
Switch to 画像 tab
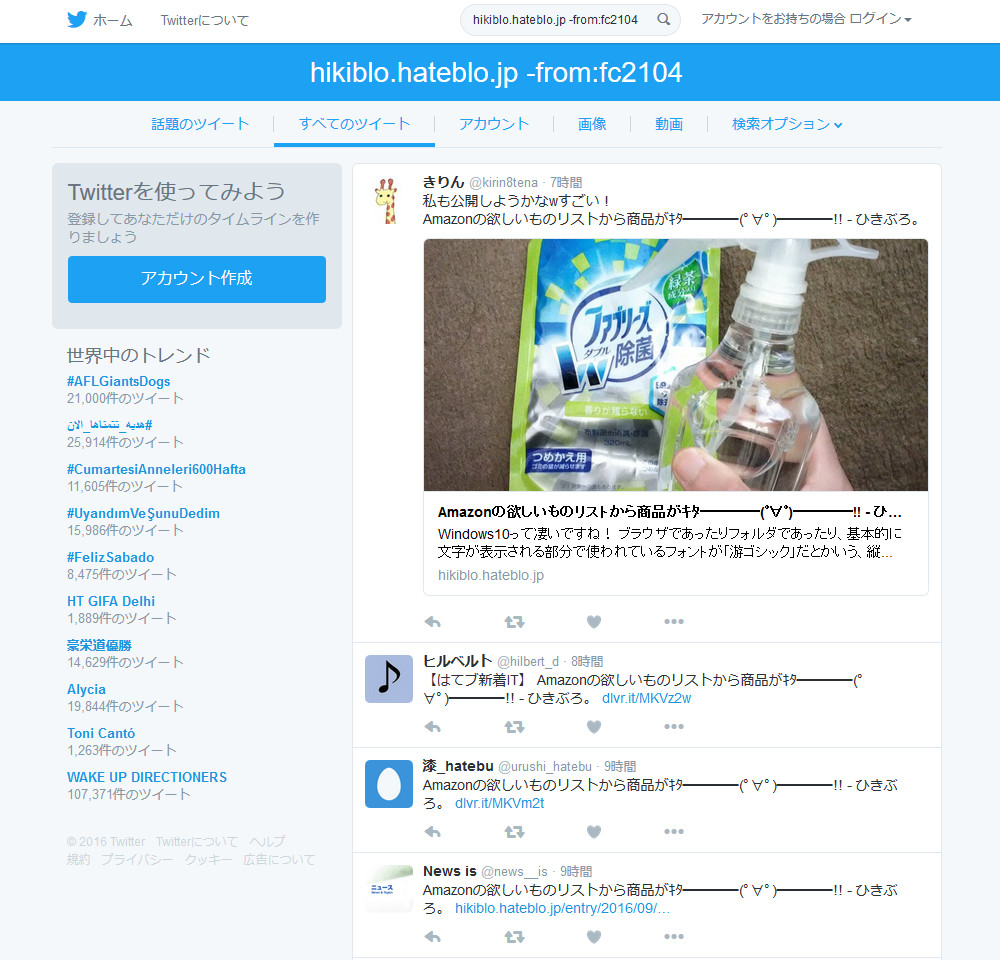[x=592, y=124]
